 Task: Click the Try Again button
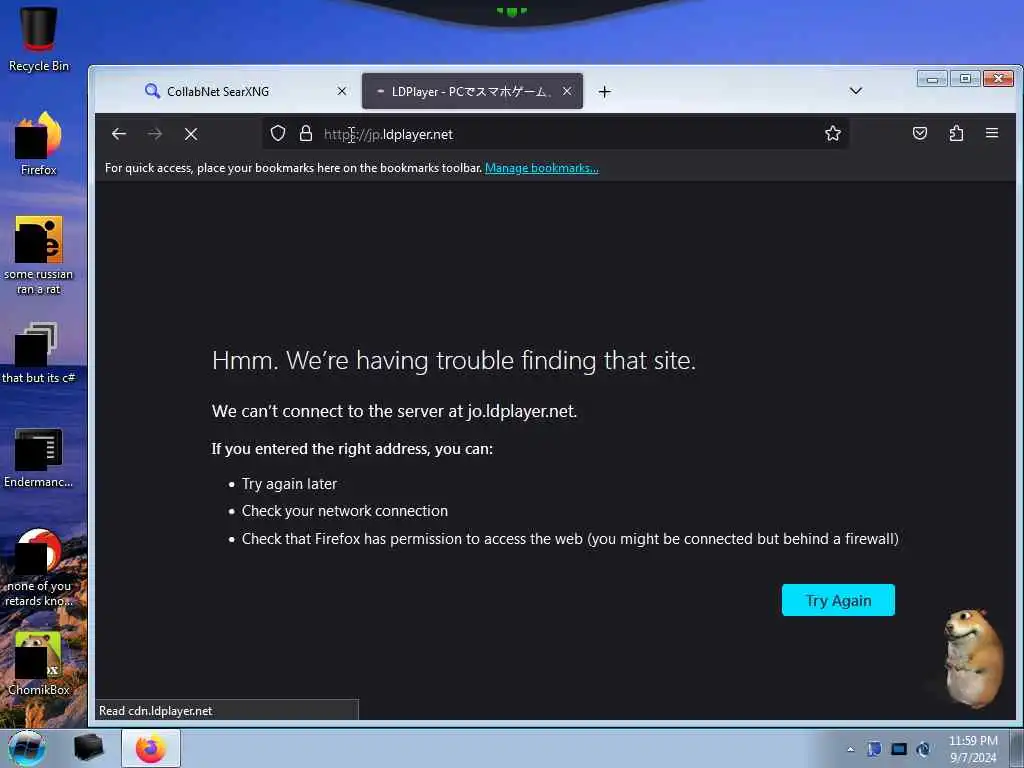(x=838, y=600)
